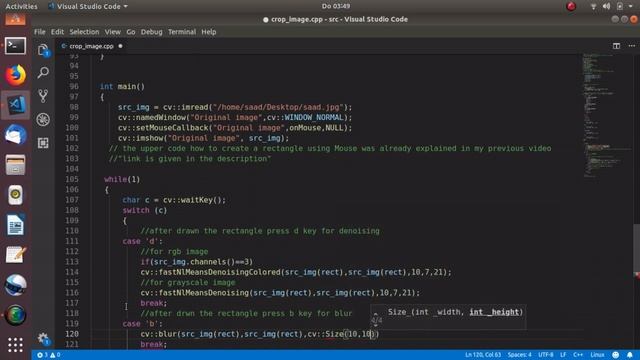Open the Extensions view in activity bar

pos(43,143)
